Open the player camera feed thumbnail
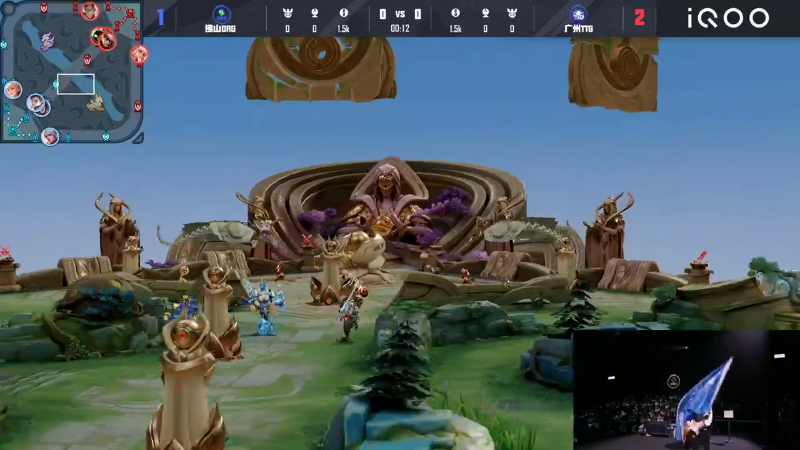Screen dimensions: 800x450 (686, 390)
